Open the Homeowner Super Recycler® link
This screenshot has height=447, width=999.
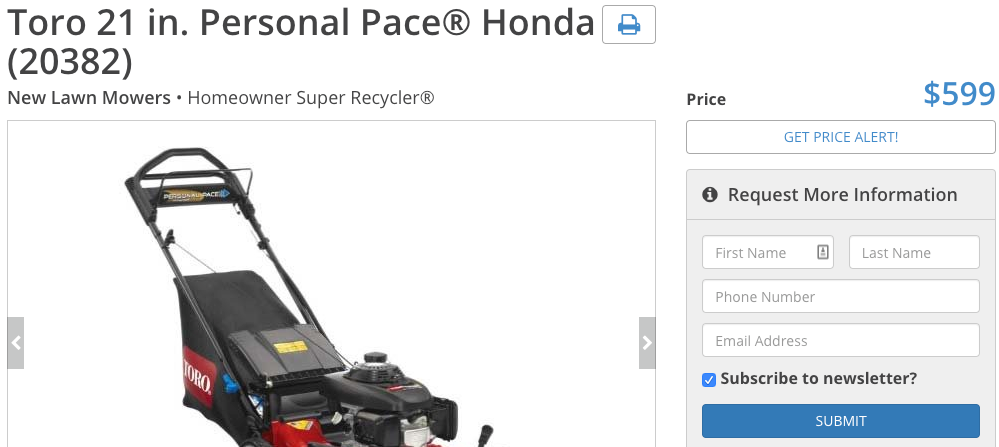click(x=311, y=98)
